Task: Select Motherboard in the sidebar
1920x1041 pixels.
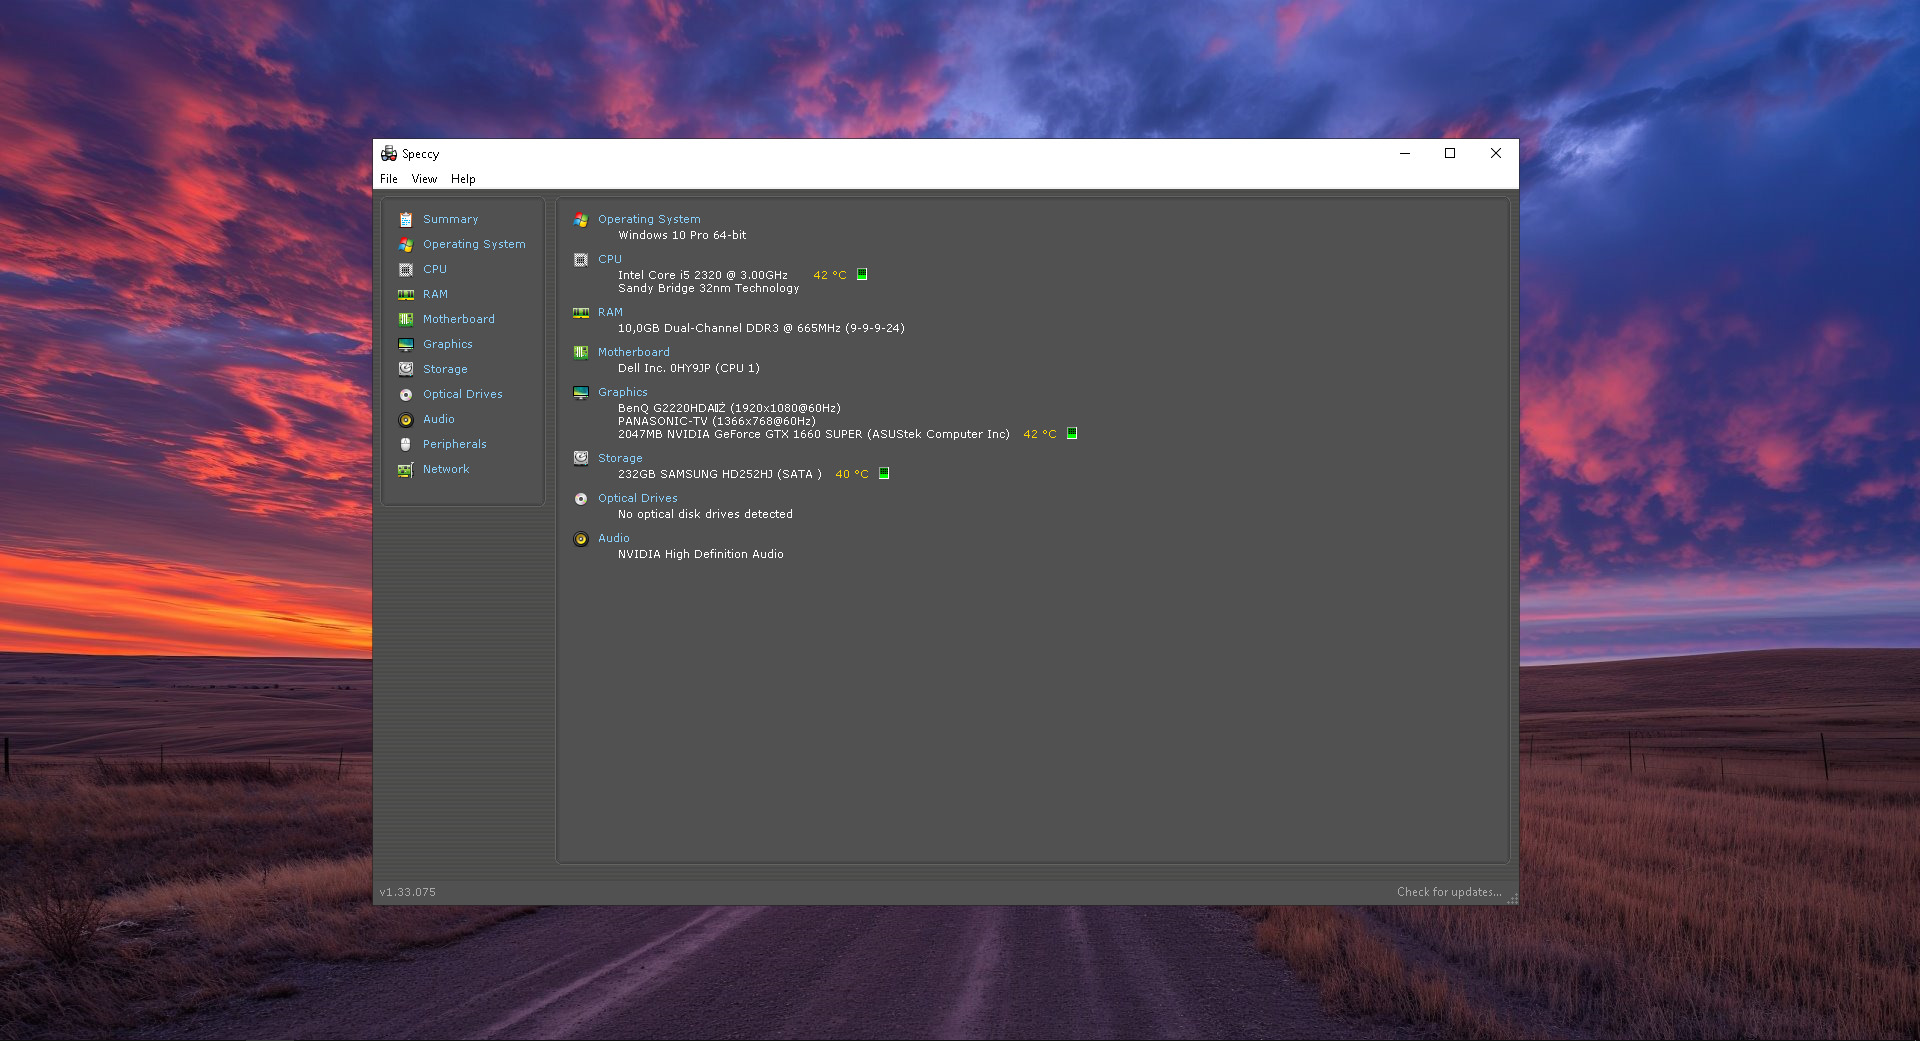Action: click(x=459, y=319)
